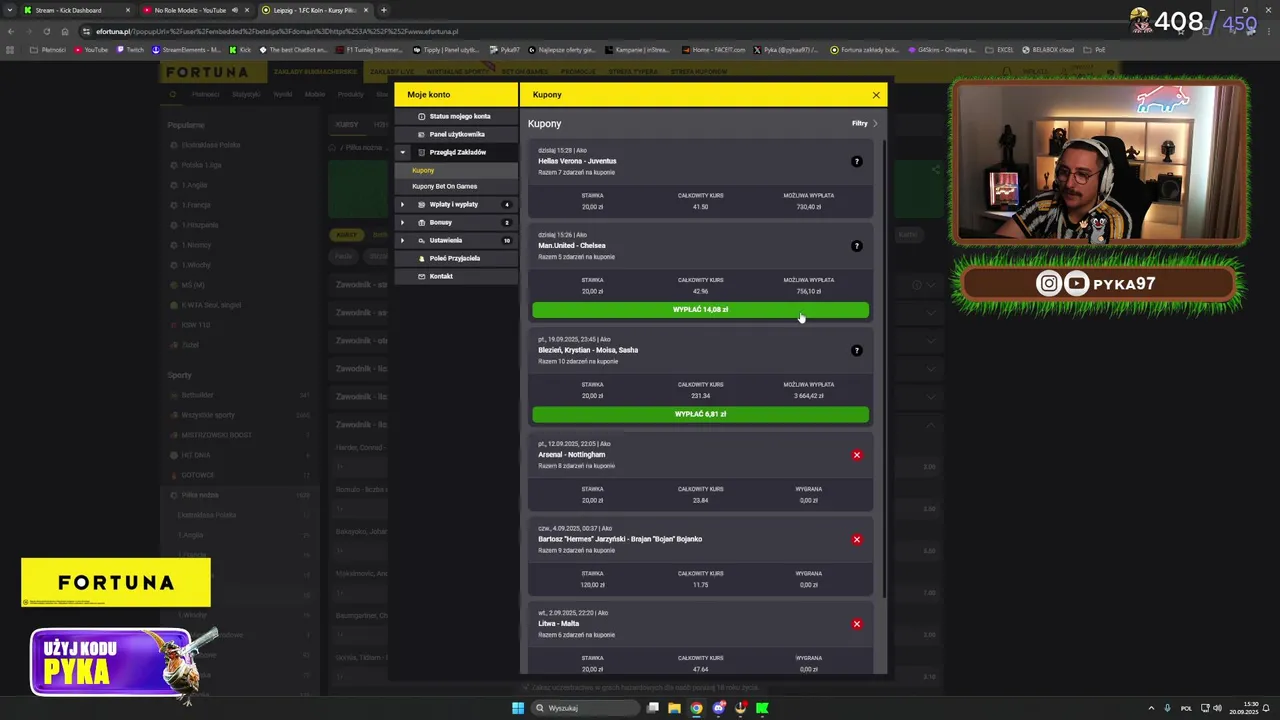Click the Panel użytkownika card icon

click(x=421, y=134)
